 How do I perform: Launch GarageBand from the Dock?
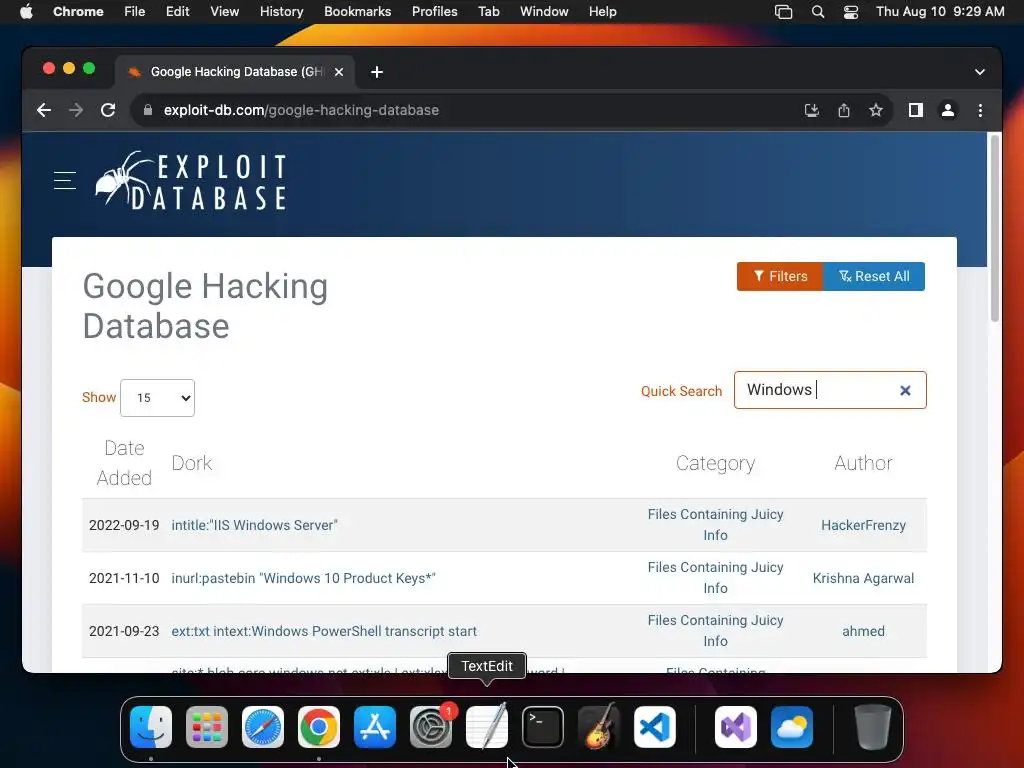tap(599, 727)
